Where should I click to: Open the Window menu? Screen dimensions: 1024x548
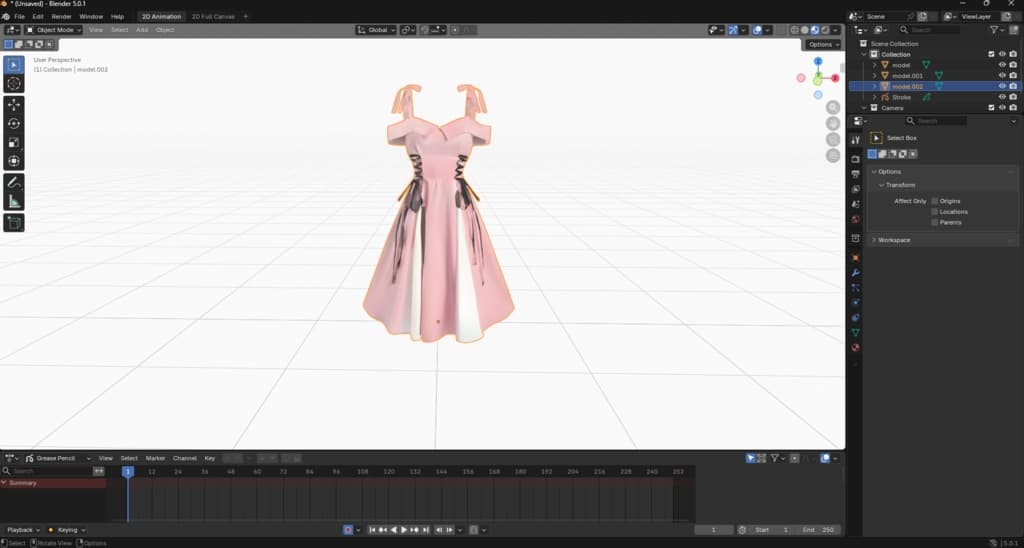(91, 16)
